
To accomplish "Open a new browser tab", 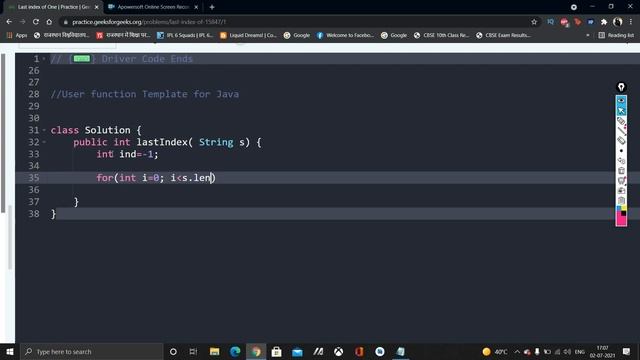I will click(x=212, y=7).
